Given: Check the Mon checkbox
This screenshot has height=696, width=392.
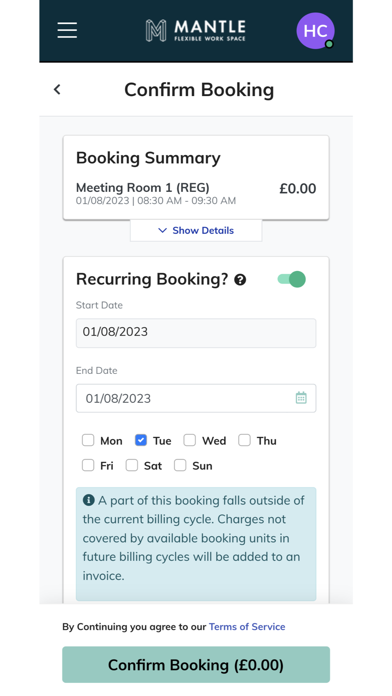Looking at the screenshot, I should [x=88, y=440].
